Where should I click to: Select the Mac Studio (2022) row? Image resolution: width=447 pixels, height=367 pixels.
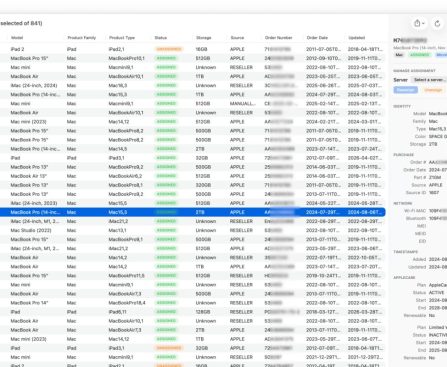click(x=192, y=230)
